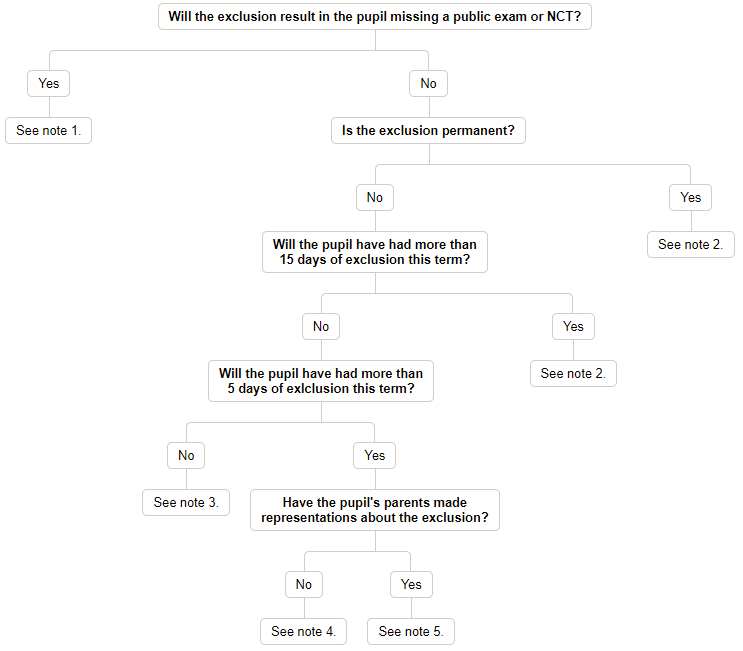Select No under the parents representations question
Viewport: 743px width, 651px height.
[304, 584]
